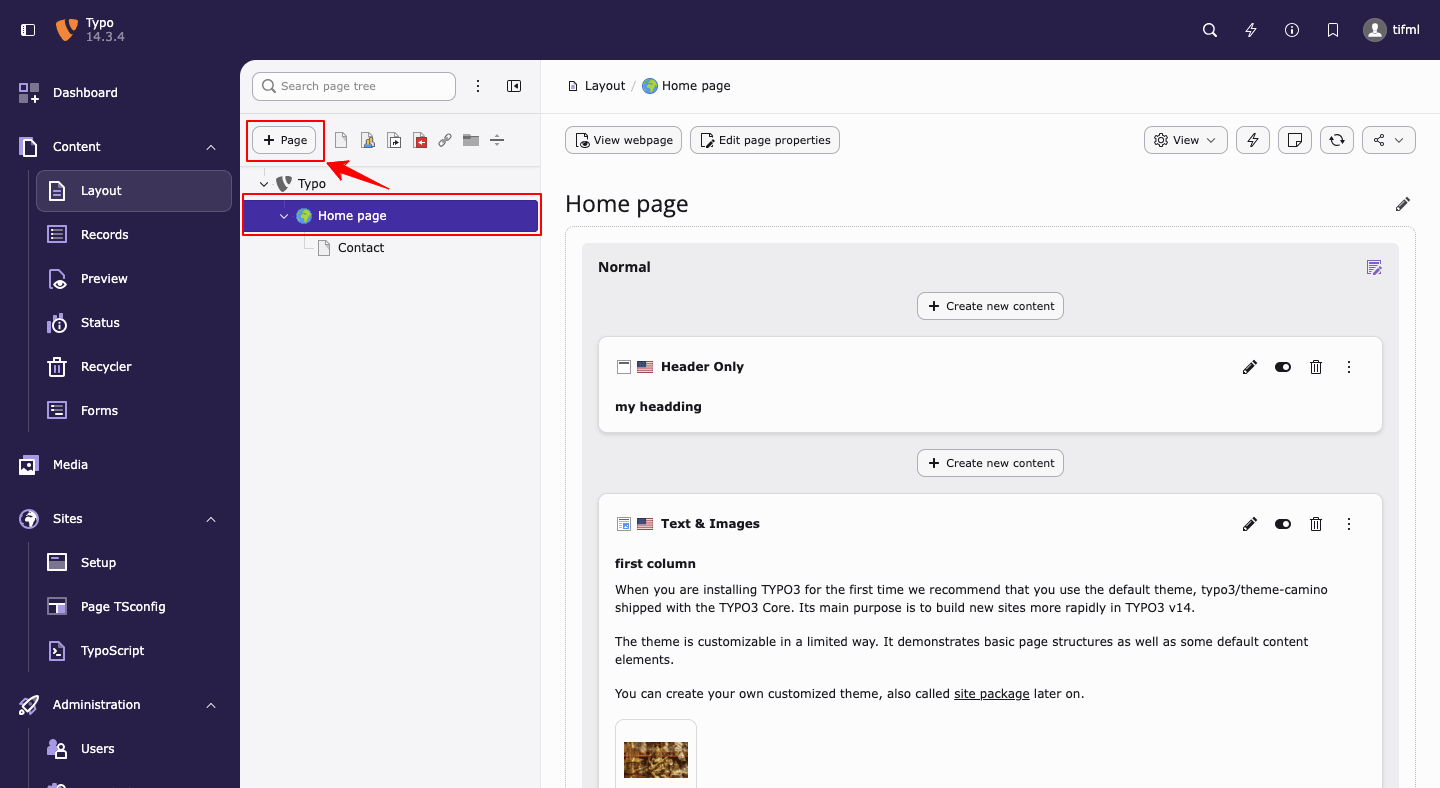The image size is (1440, 788).
Task: Select the Typo root node label in the tree
Action: 312,184
